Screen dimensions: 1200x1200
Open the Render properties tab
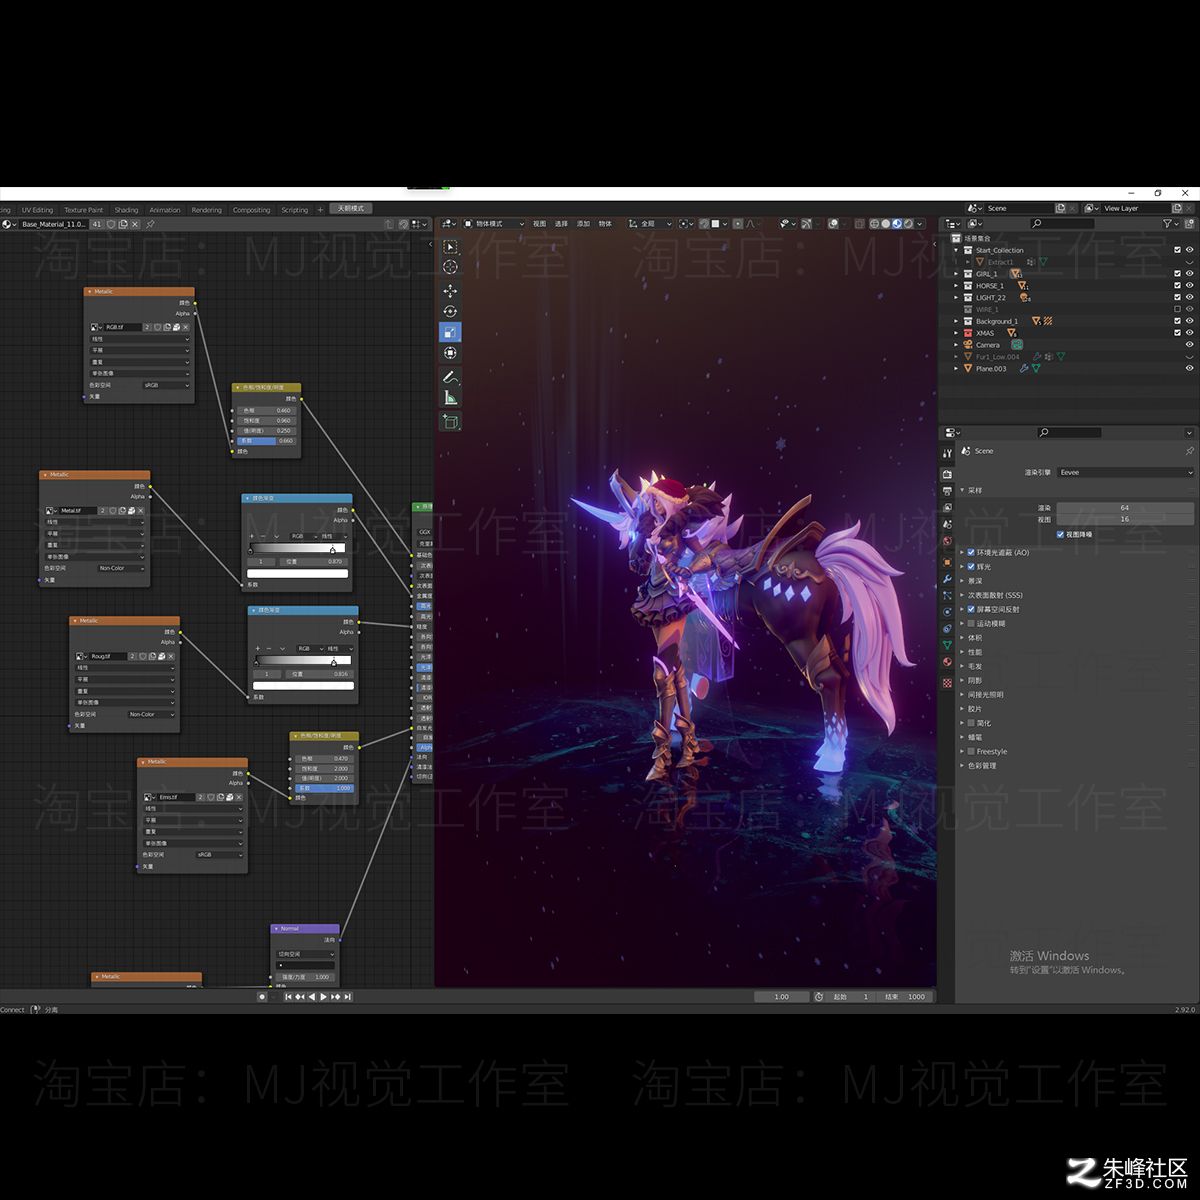(x=947, y=474)
